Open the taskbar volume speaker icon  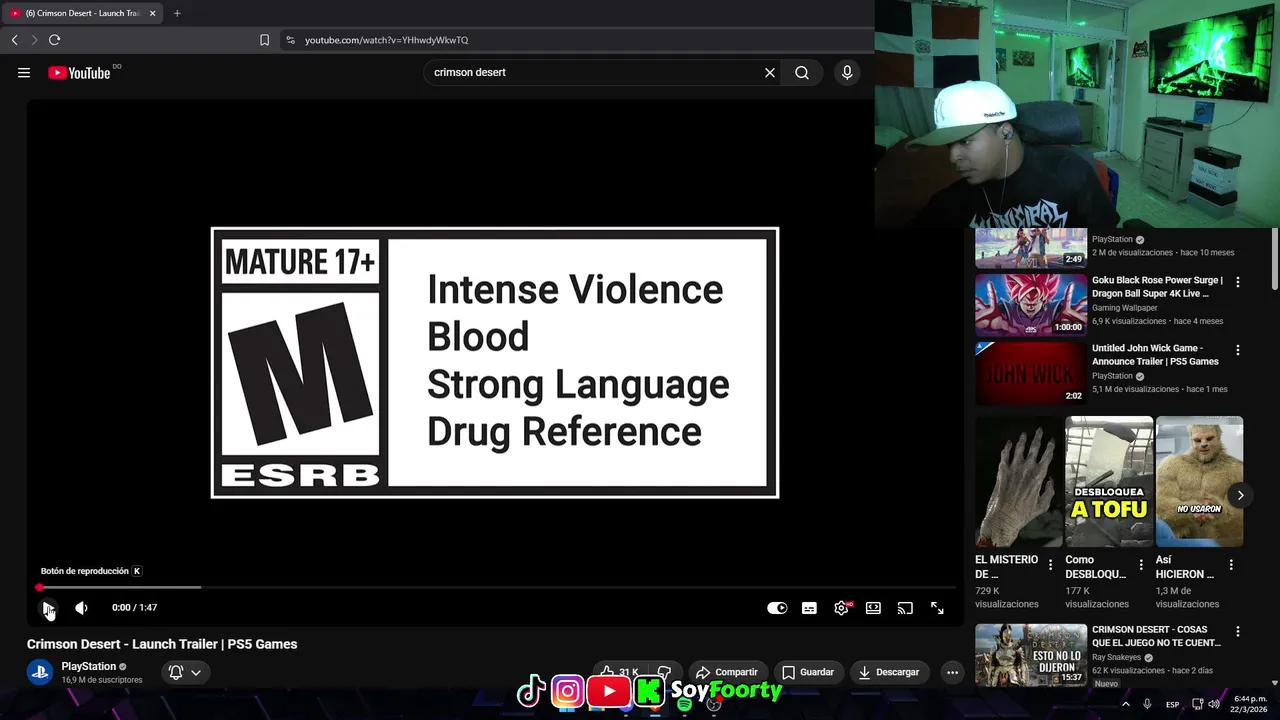click(1214, 704)
